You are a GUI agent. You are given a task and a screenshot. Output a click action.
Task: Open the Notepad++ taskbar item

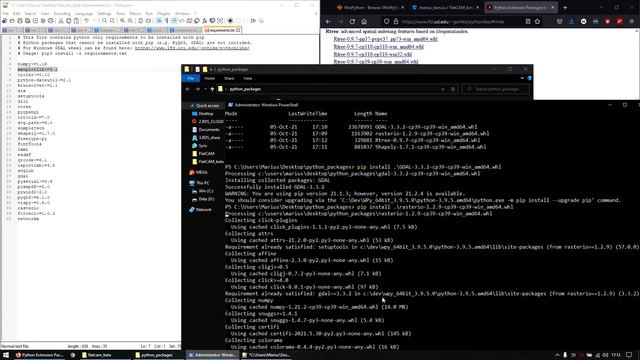(x=266, y=355)
